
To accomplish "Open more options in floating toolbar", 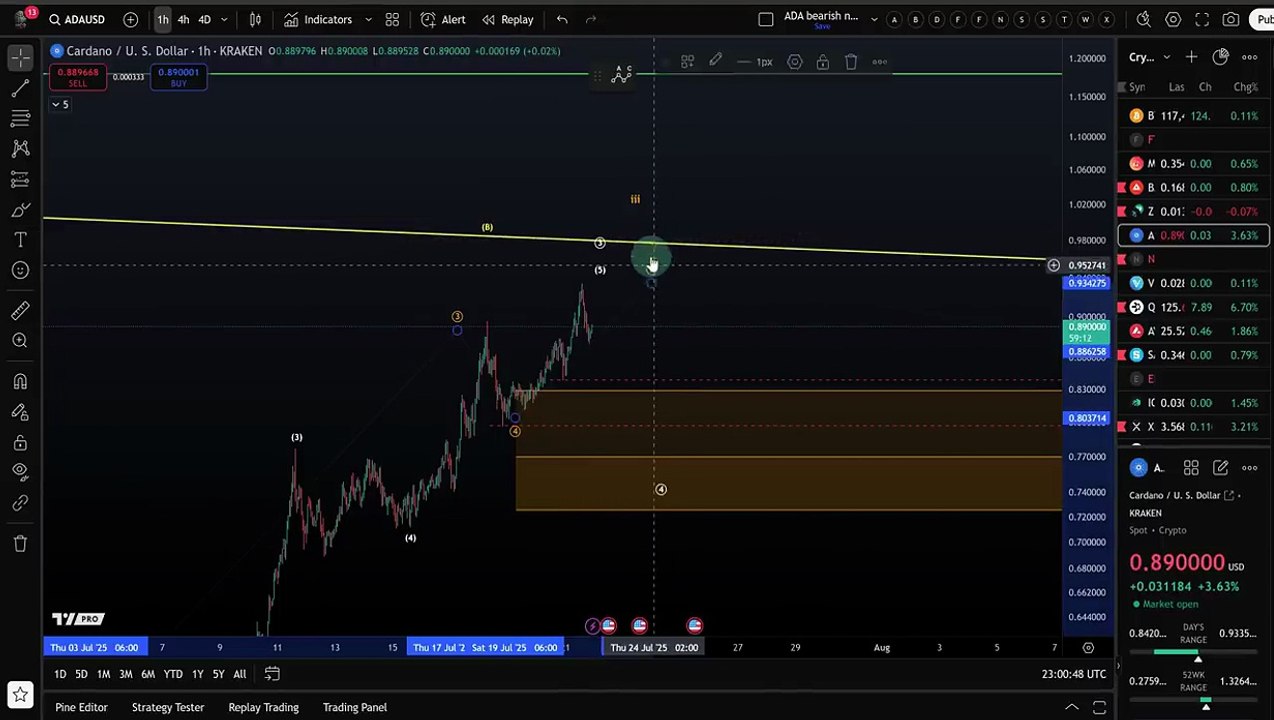I will [880, 62].
